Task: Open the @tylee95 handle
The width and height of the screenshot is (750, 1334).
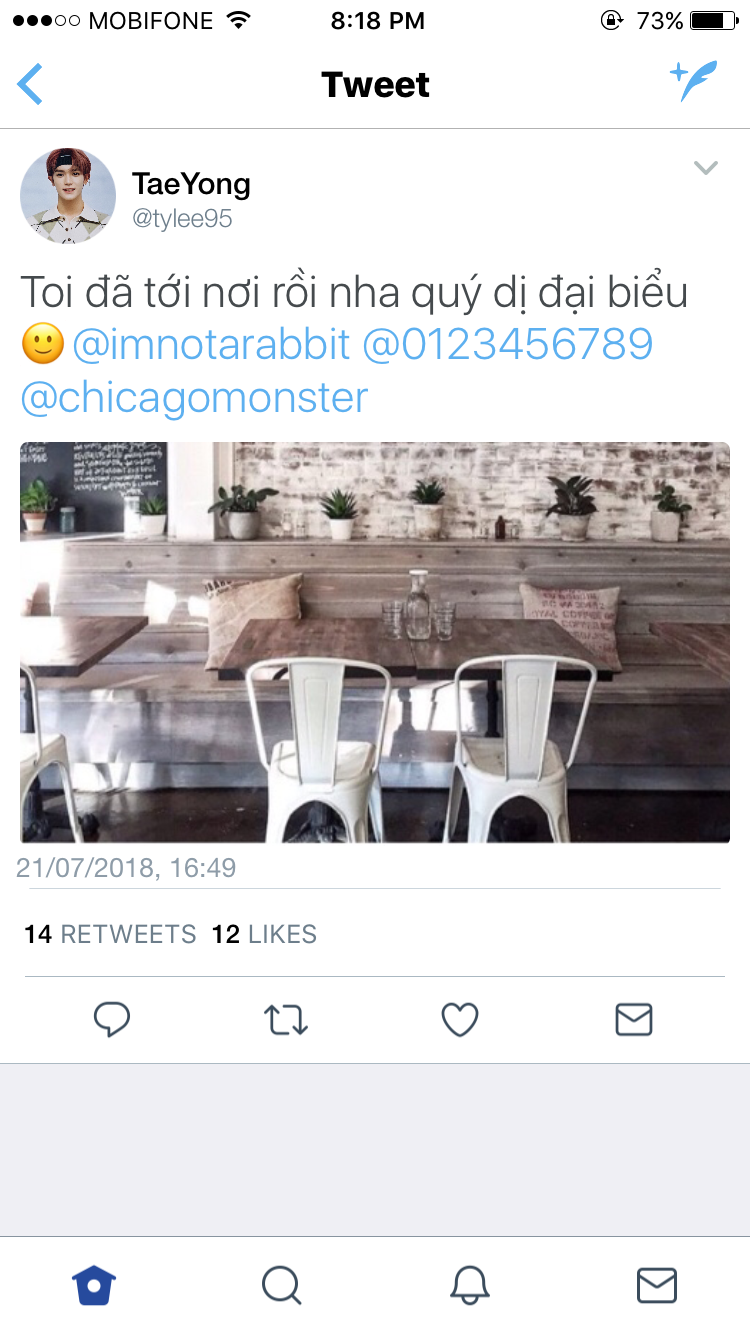Action: coord(182,219)
